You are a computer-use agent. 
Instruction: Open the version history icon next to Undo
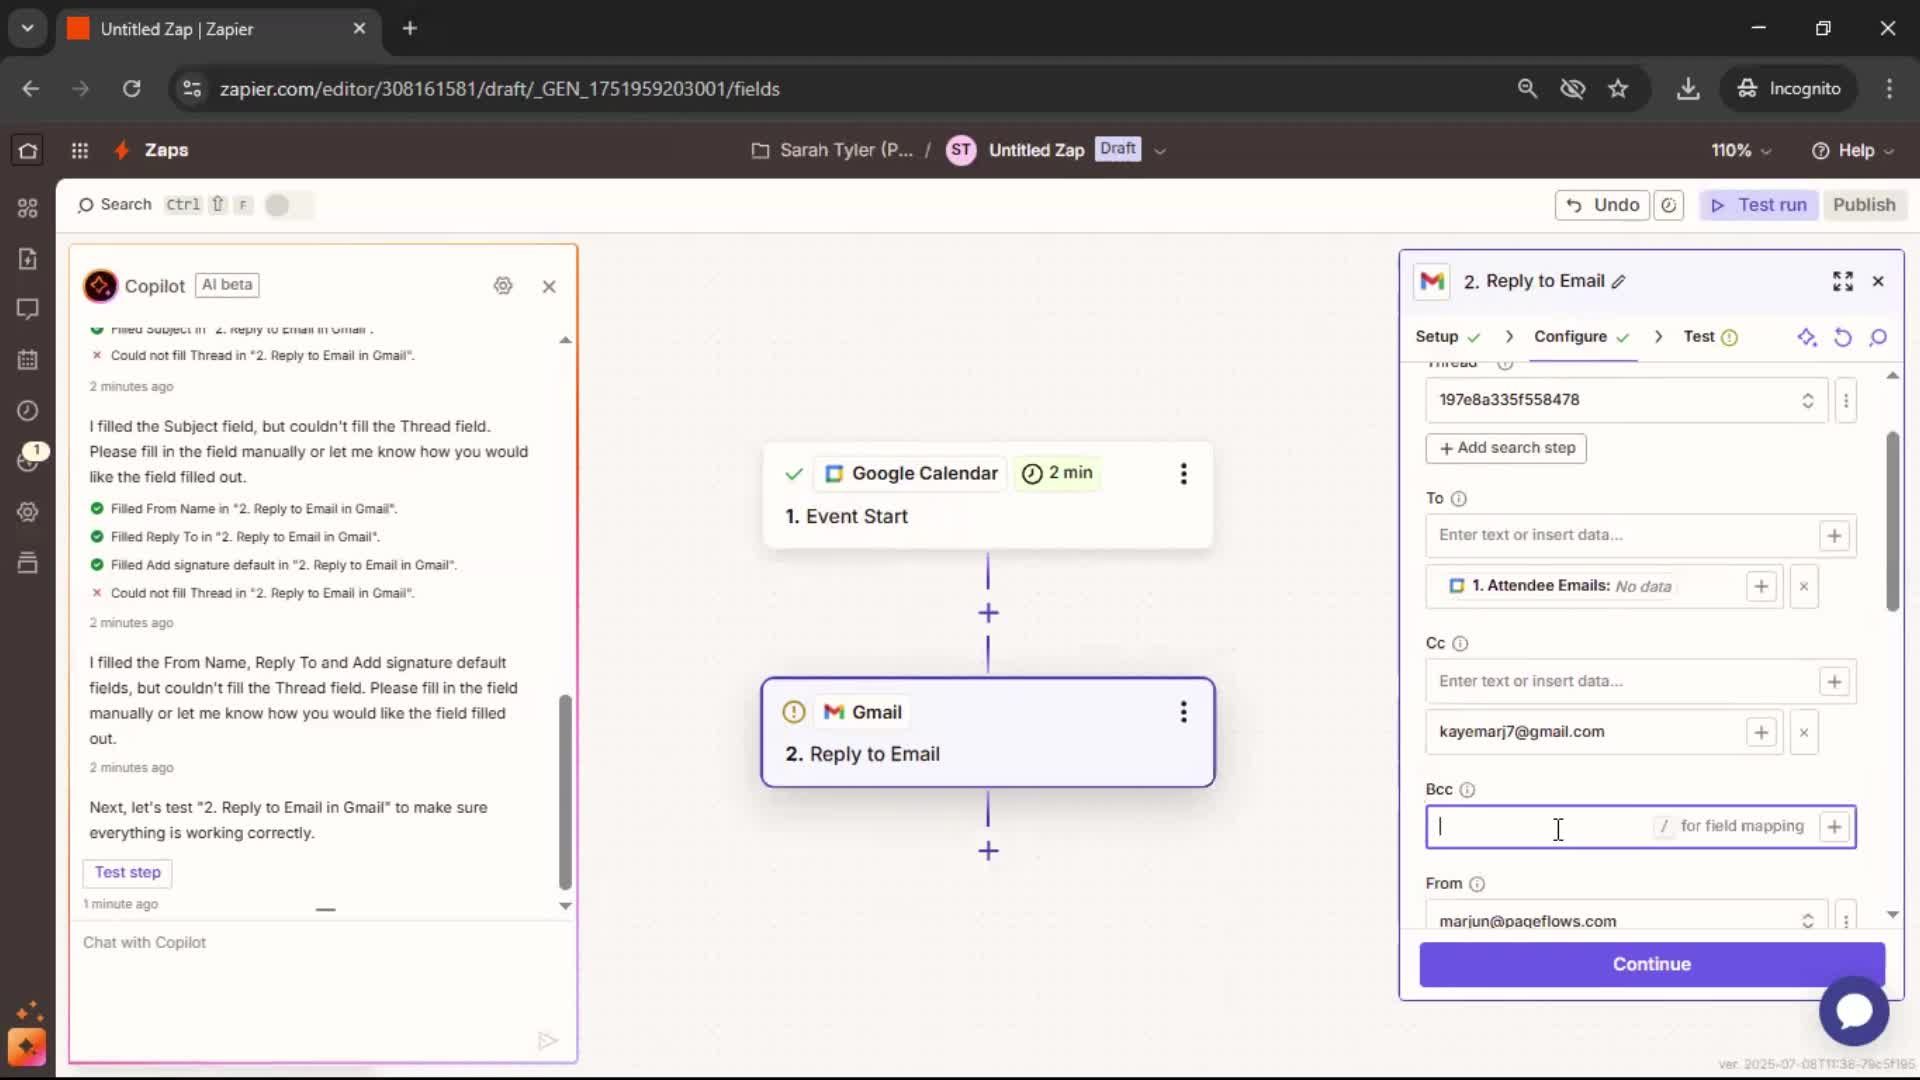pos(1669,205)
